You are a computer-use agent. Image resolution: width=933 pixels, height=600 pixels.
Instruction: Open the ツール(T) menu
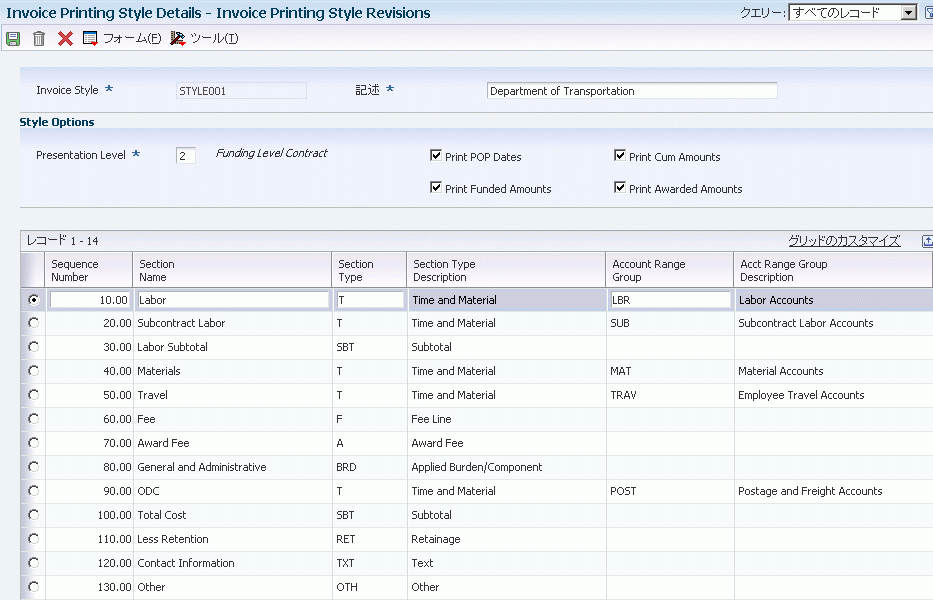pyautogui.click(x=214, y=39)
